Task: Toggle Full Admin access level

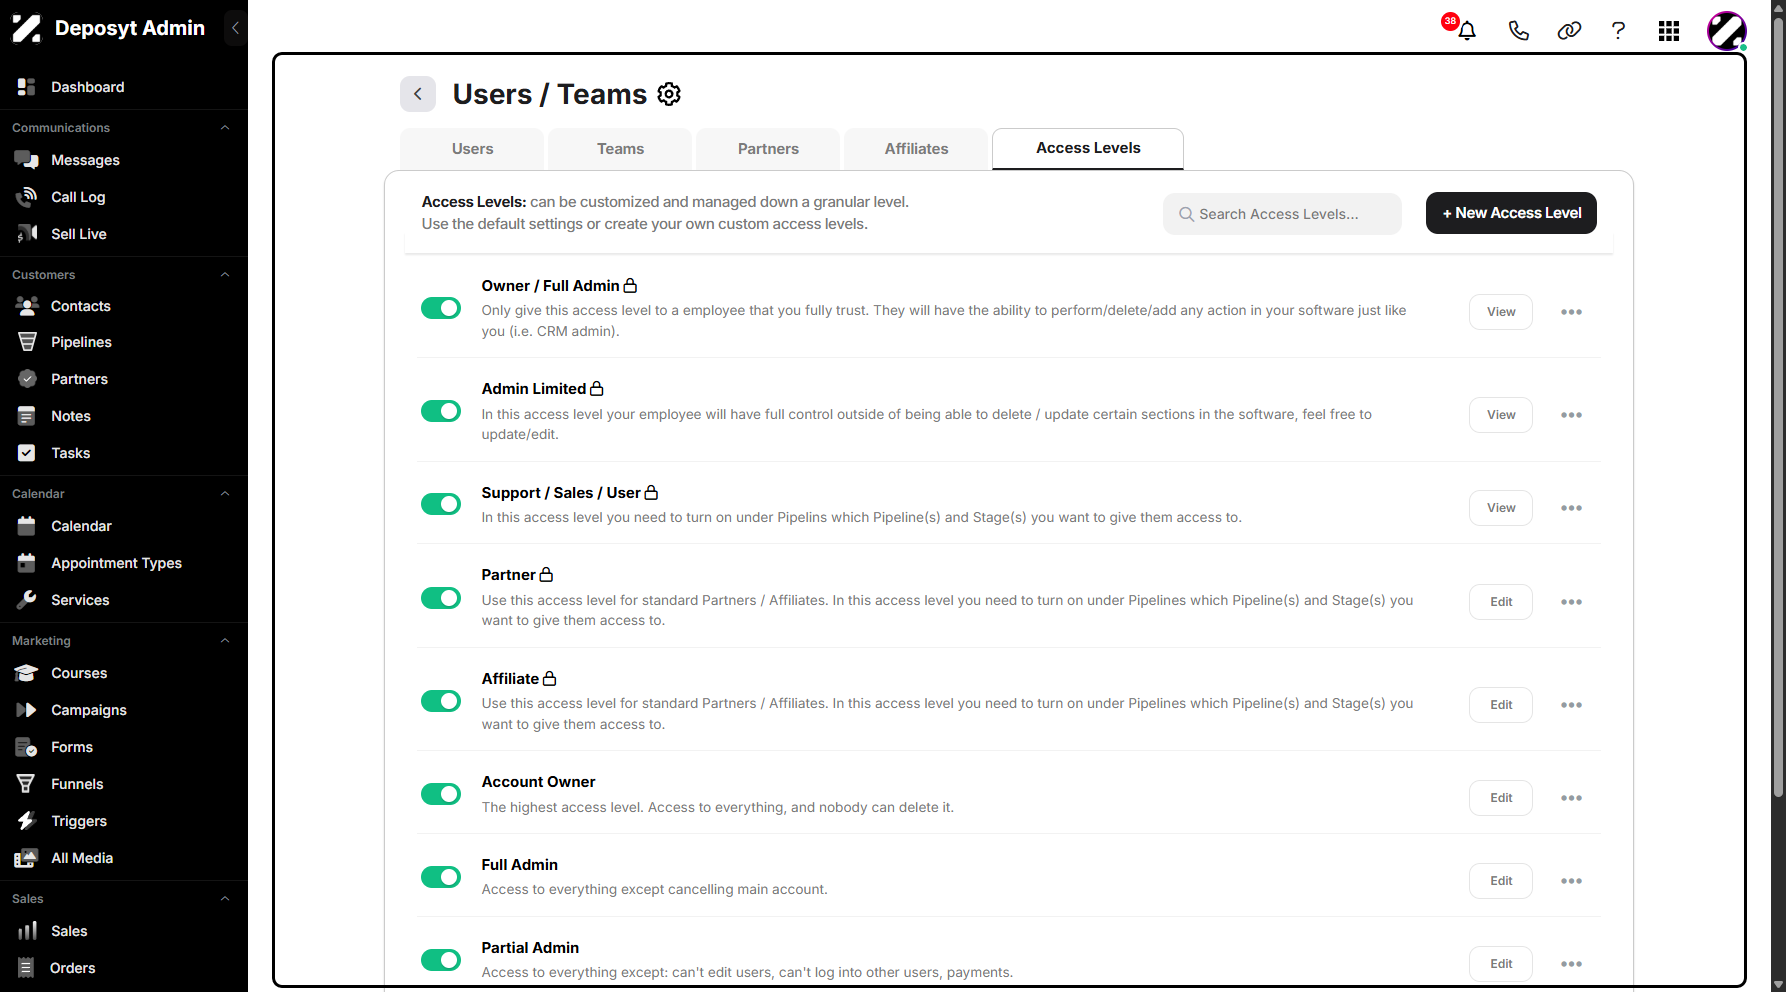Action: [441, 877]
